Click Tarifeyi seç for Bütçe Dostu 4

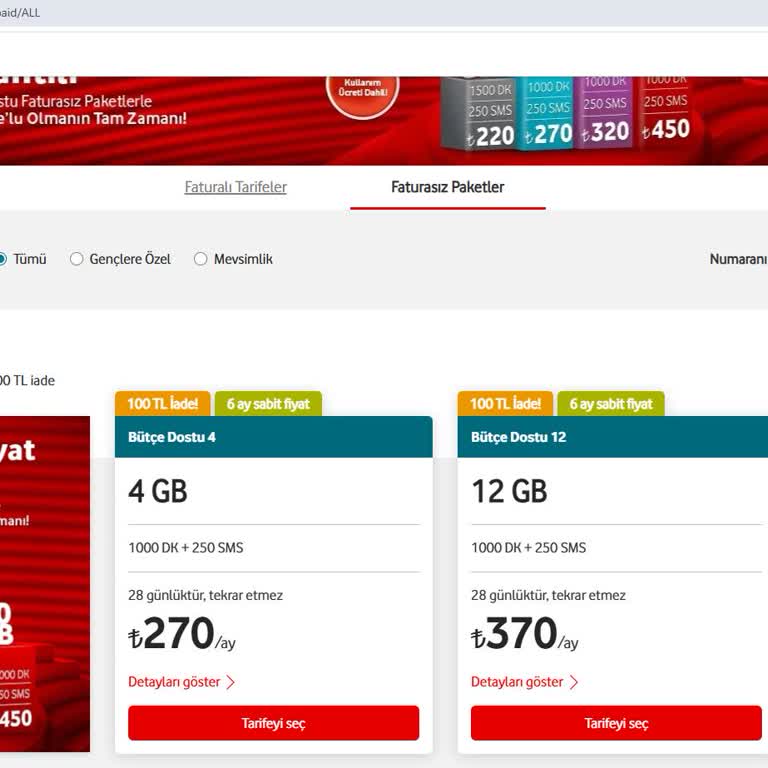[x=273, y=723]
